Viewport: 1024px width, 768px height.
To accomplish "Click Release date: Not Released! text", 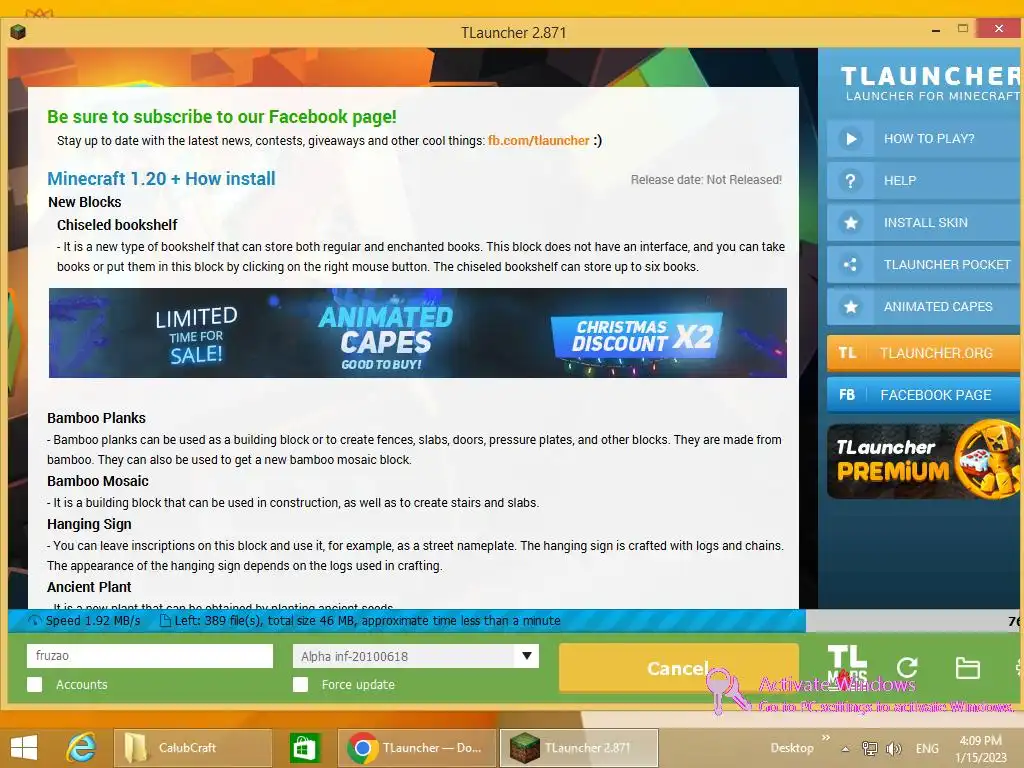I will tap(706, 180).
